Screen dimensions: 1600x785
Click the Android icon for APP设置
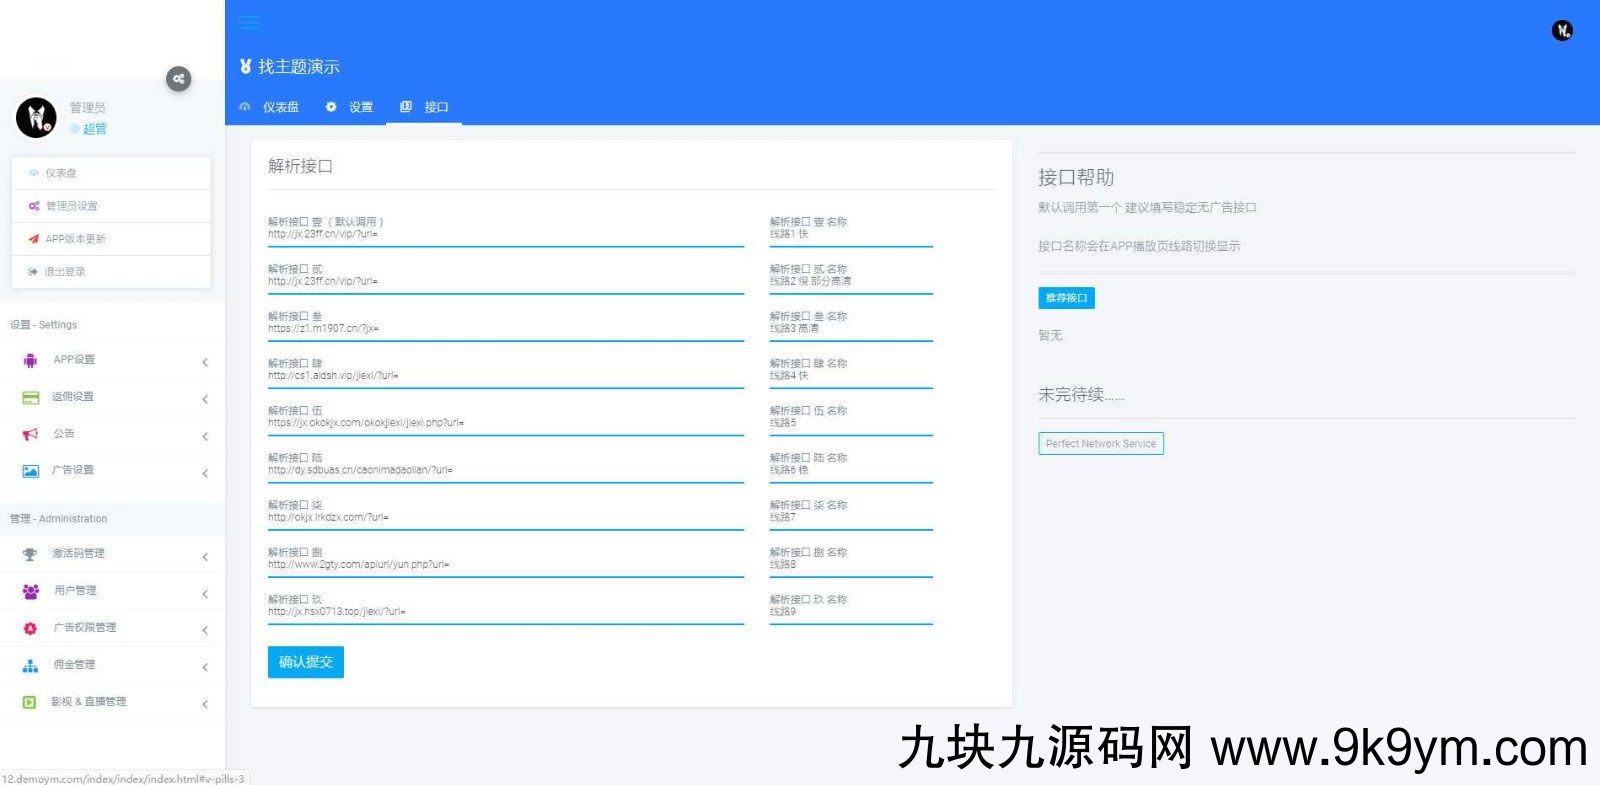[30, 360]
